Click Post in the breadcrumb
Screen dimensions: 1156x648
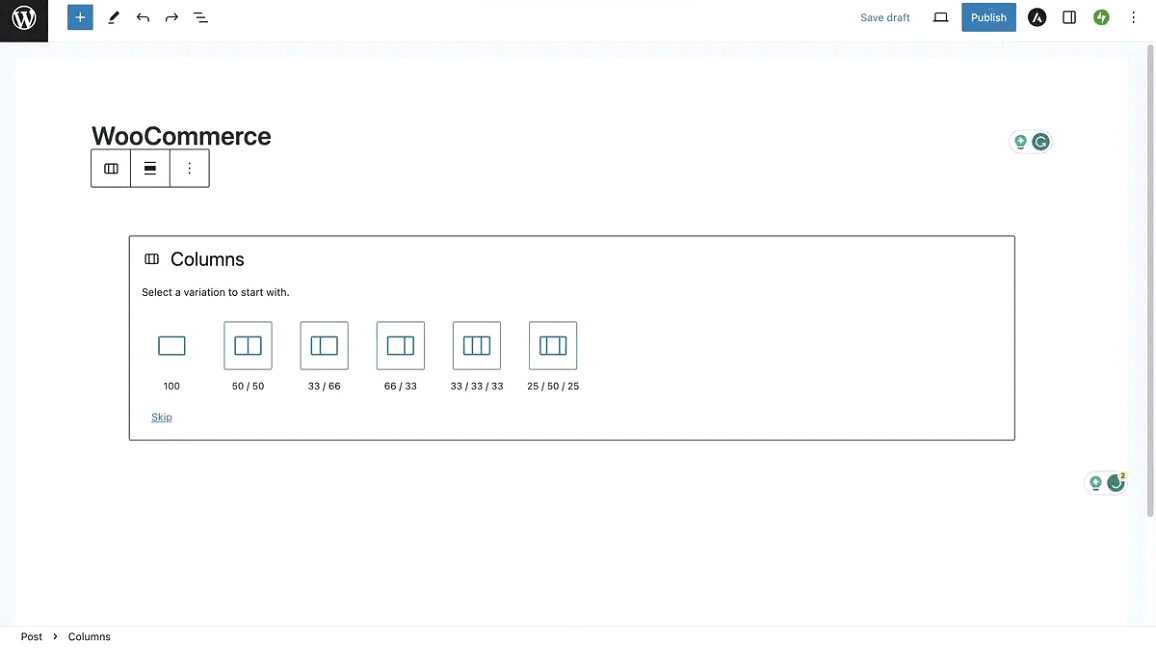[31, 637]
